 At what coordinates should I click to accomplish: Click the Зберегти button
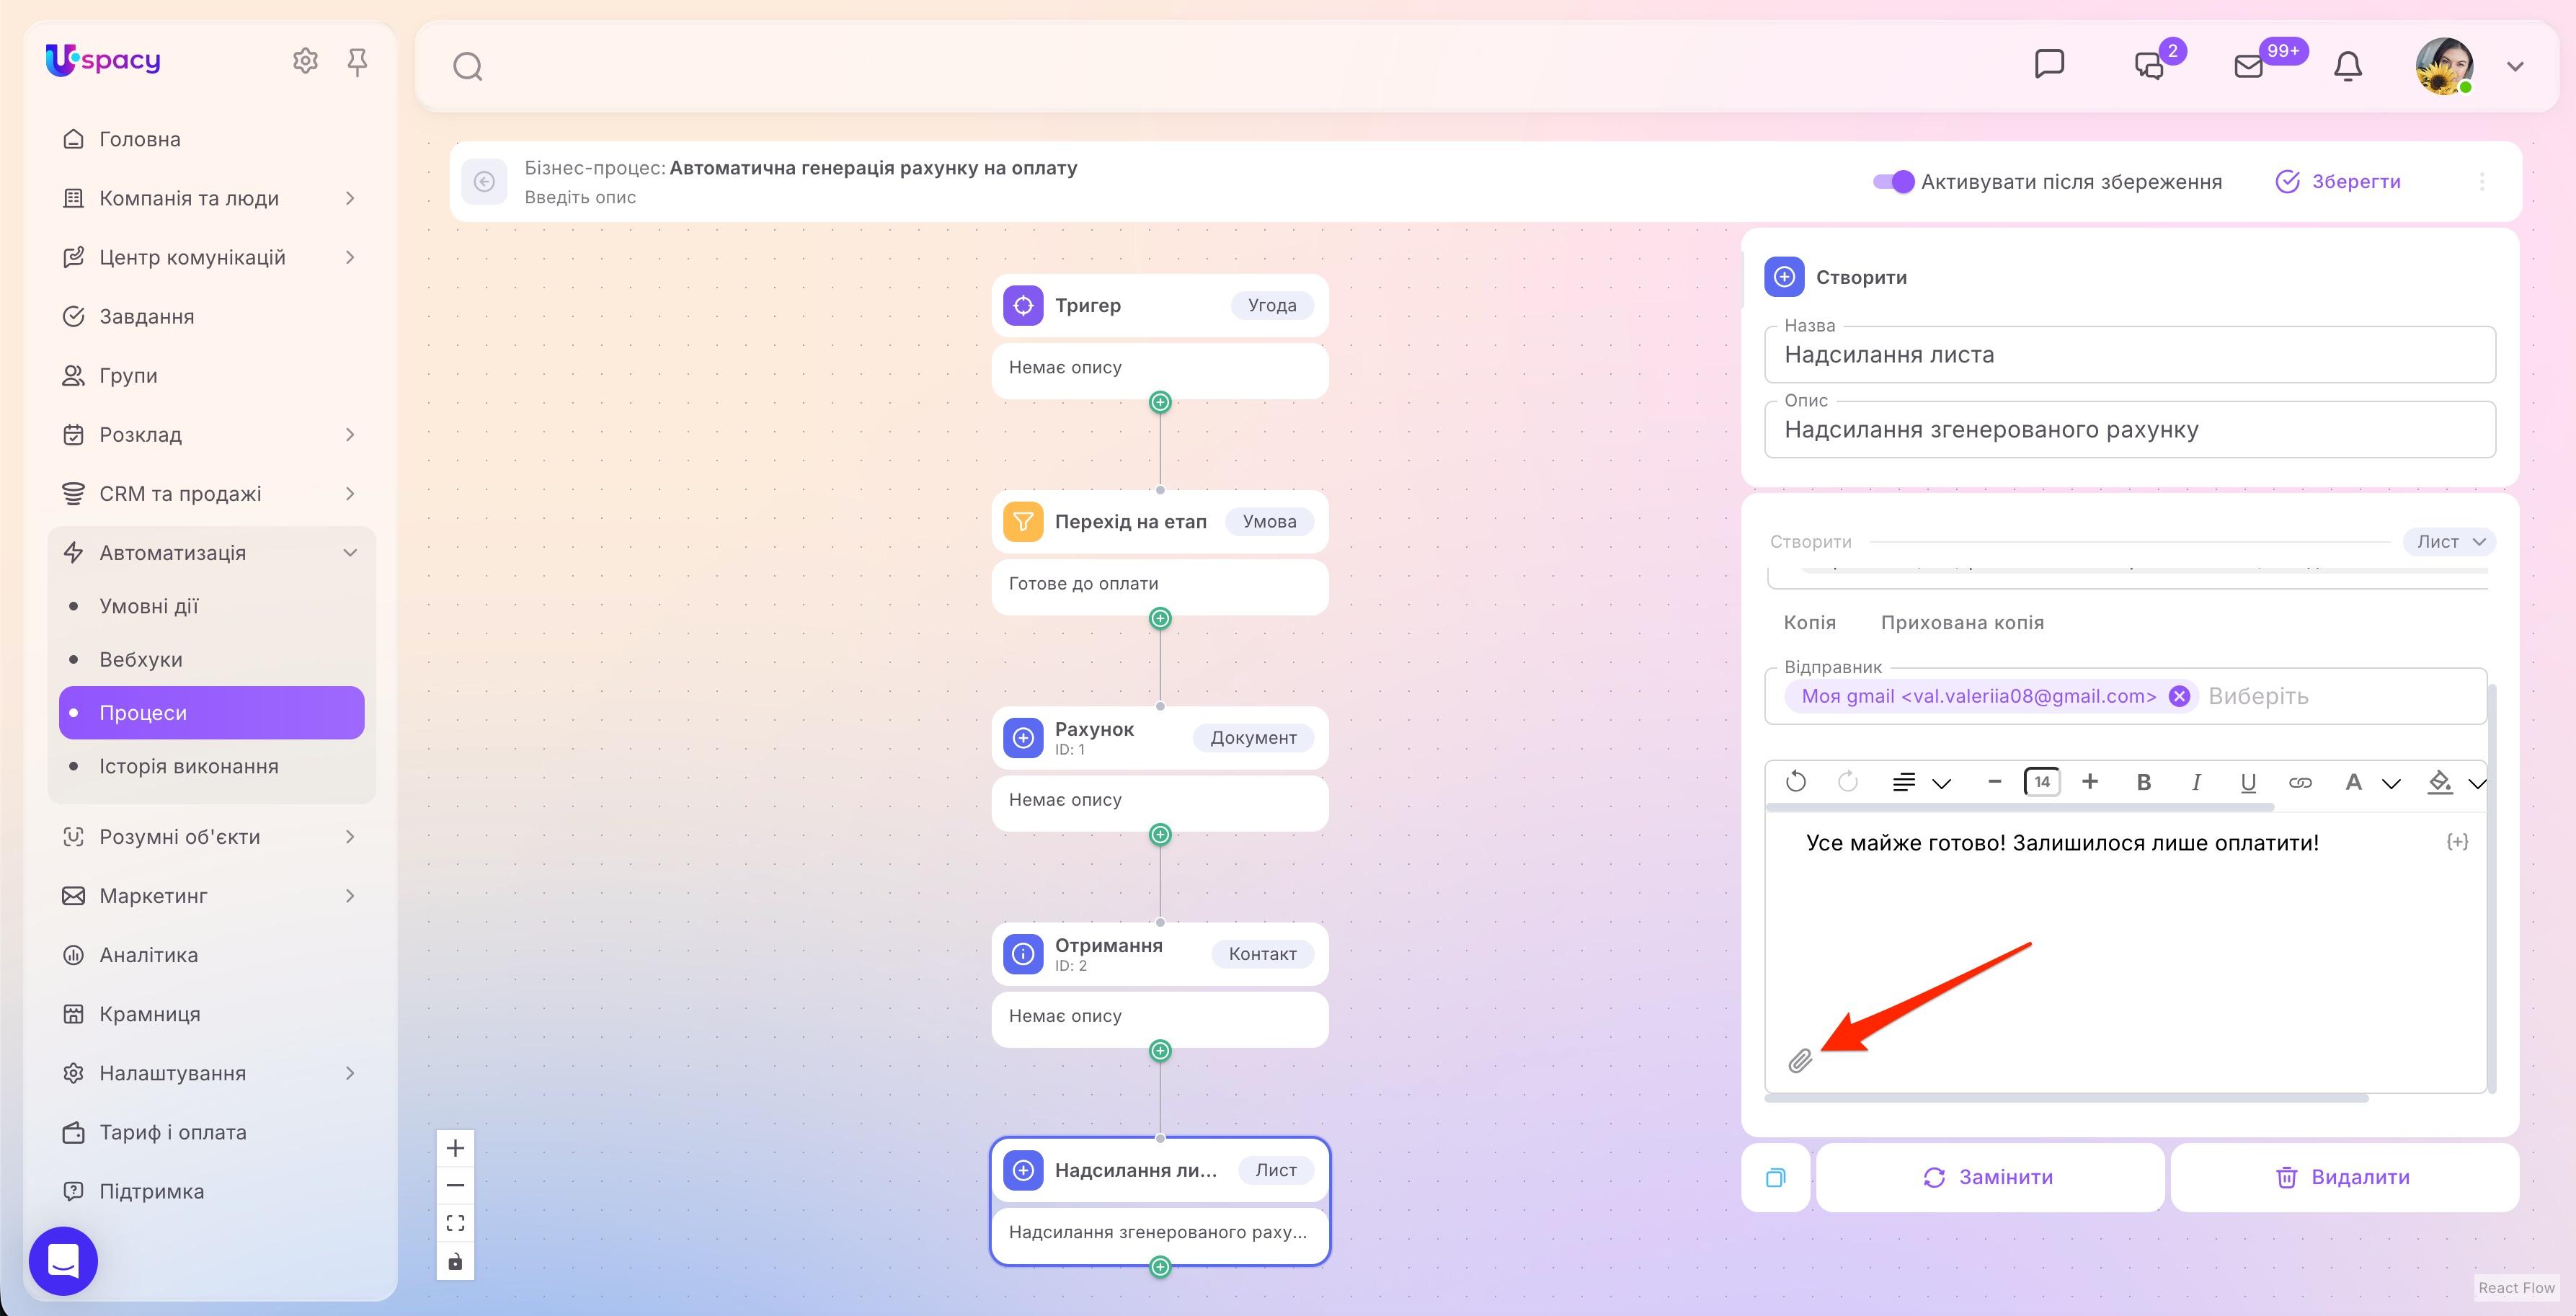pyautogui.click(x=2338, y=182)
